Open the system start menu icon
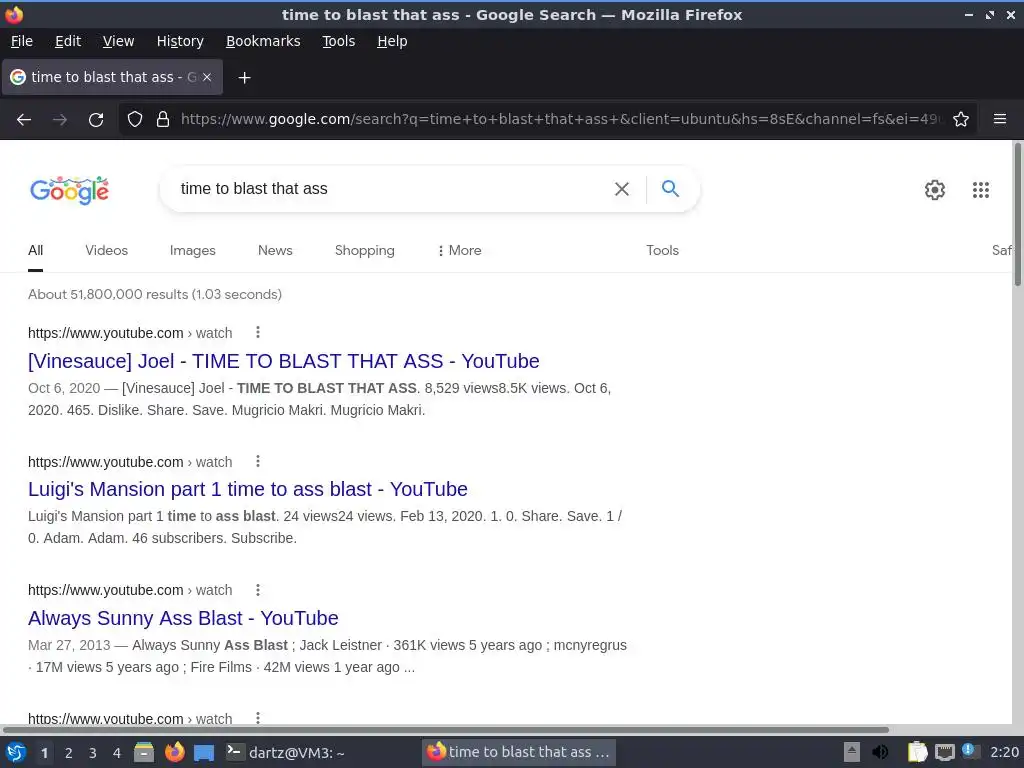 [15, 752]
